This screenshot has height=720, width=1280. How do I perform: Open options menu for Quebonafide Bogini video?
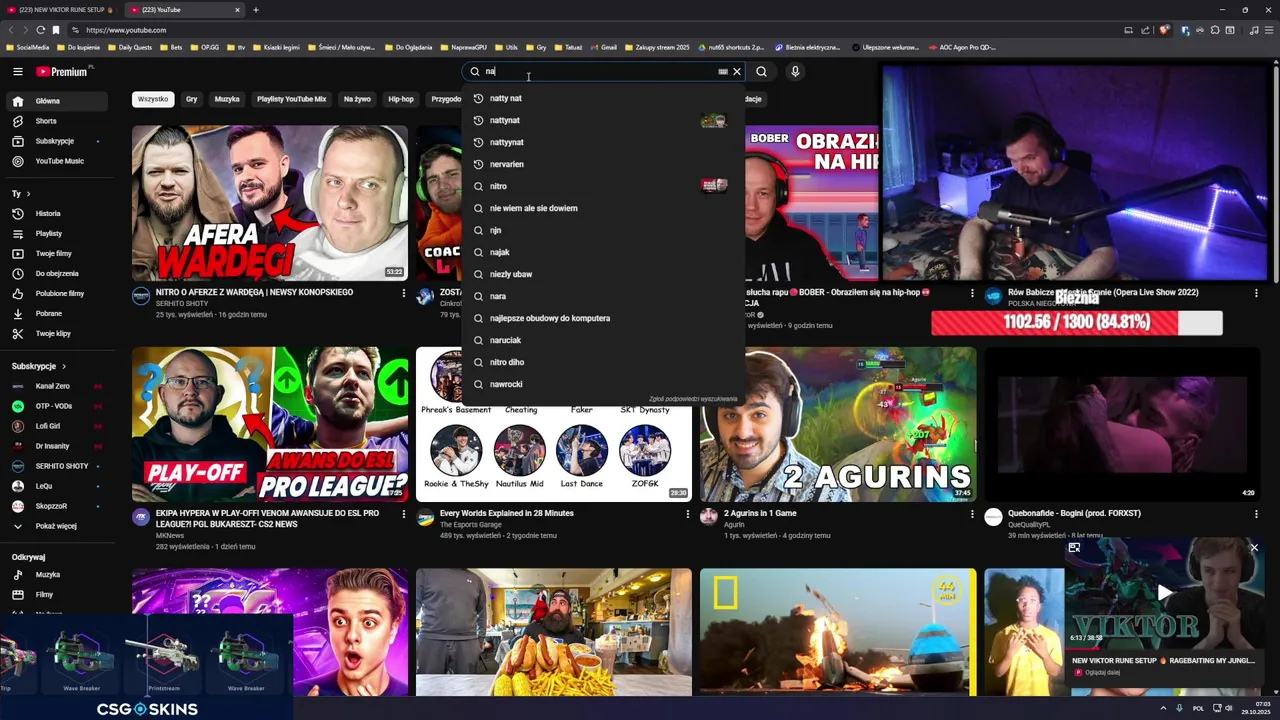pyautogui.click(x=1256, y=514)
